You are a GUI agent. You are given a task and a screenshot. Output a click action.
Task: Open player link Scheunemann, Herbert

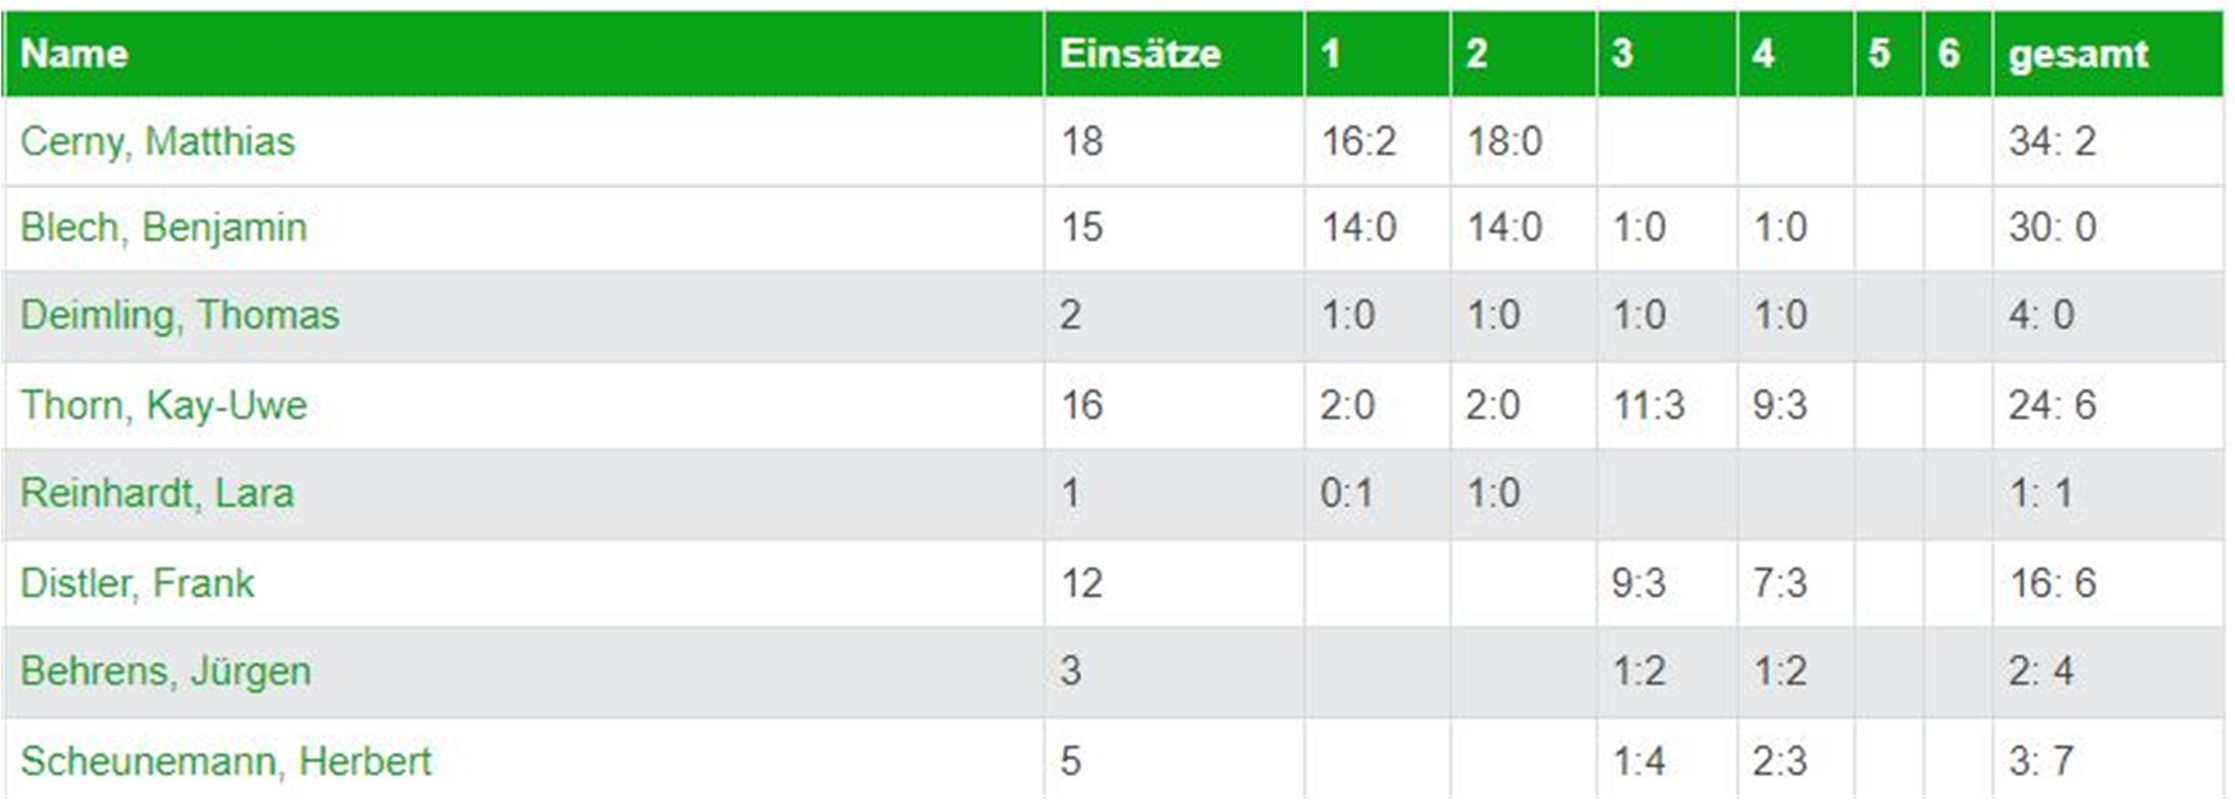tap(226, 761)
